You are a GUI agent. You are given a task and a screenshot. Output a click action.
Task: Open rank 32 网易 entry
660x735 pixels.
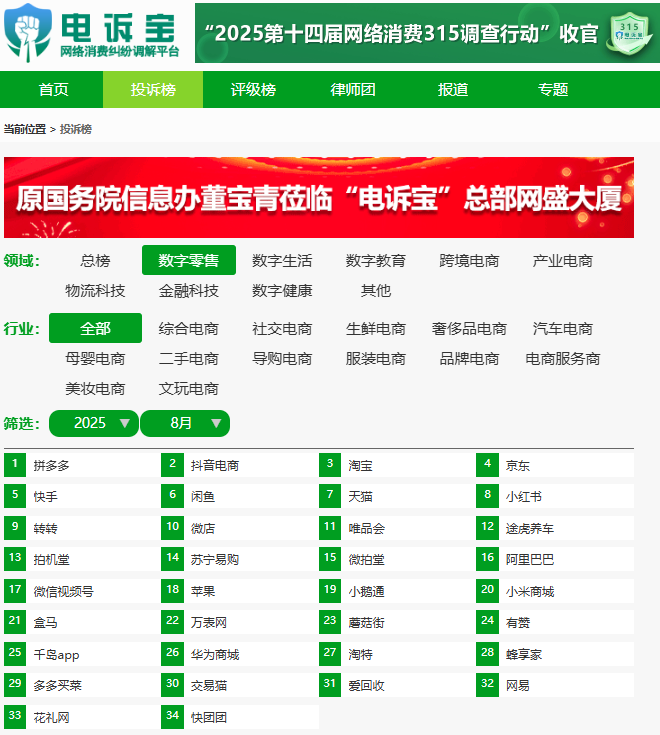coord(555,685)
